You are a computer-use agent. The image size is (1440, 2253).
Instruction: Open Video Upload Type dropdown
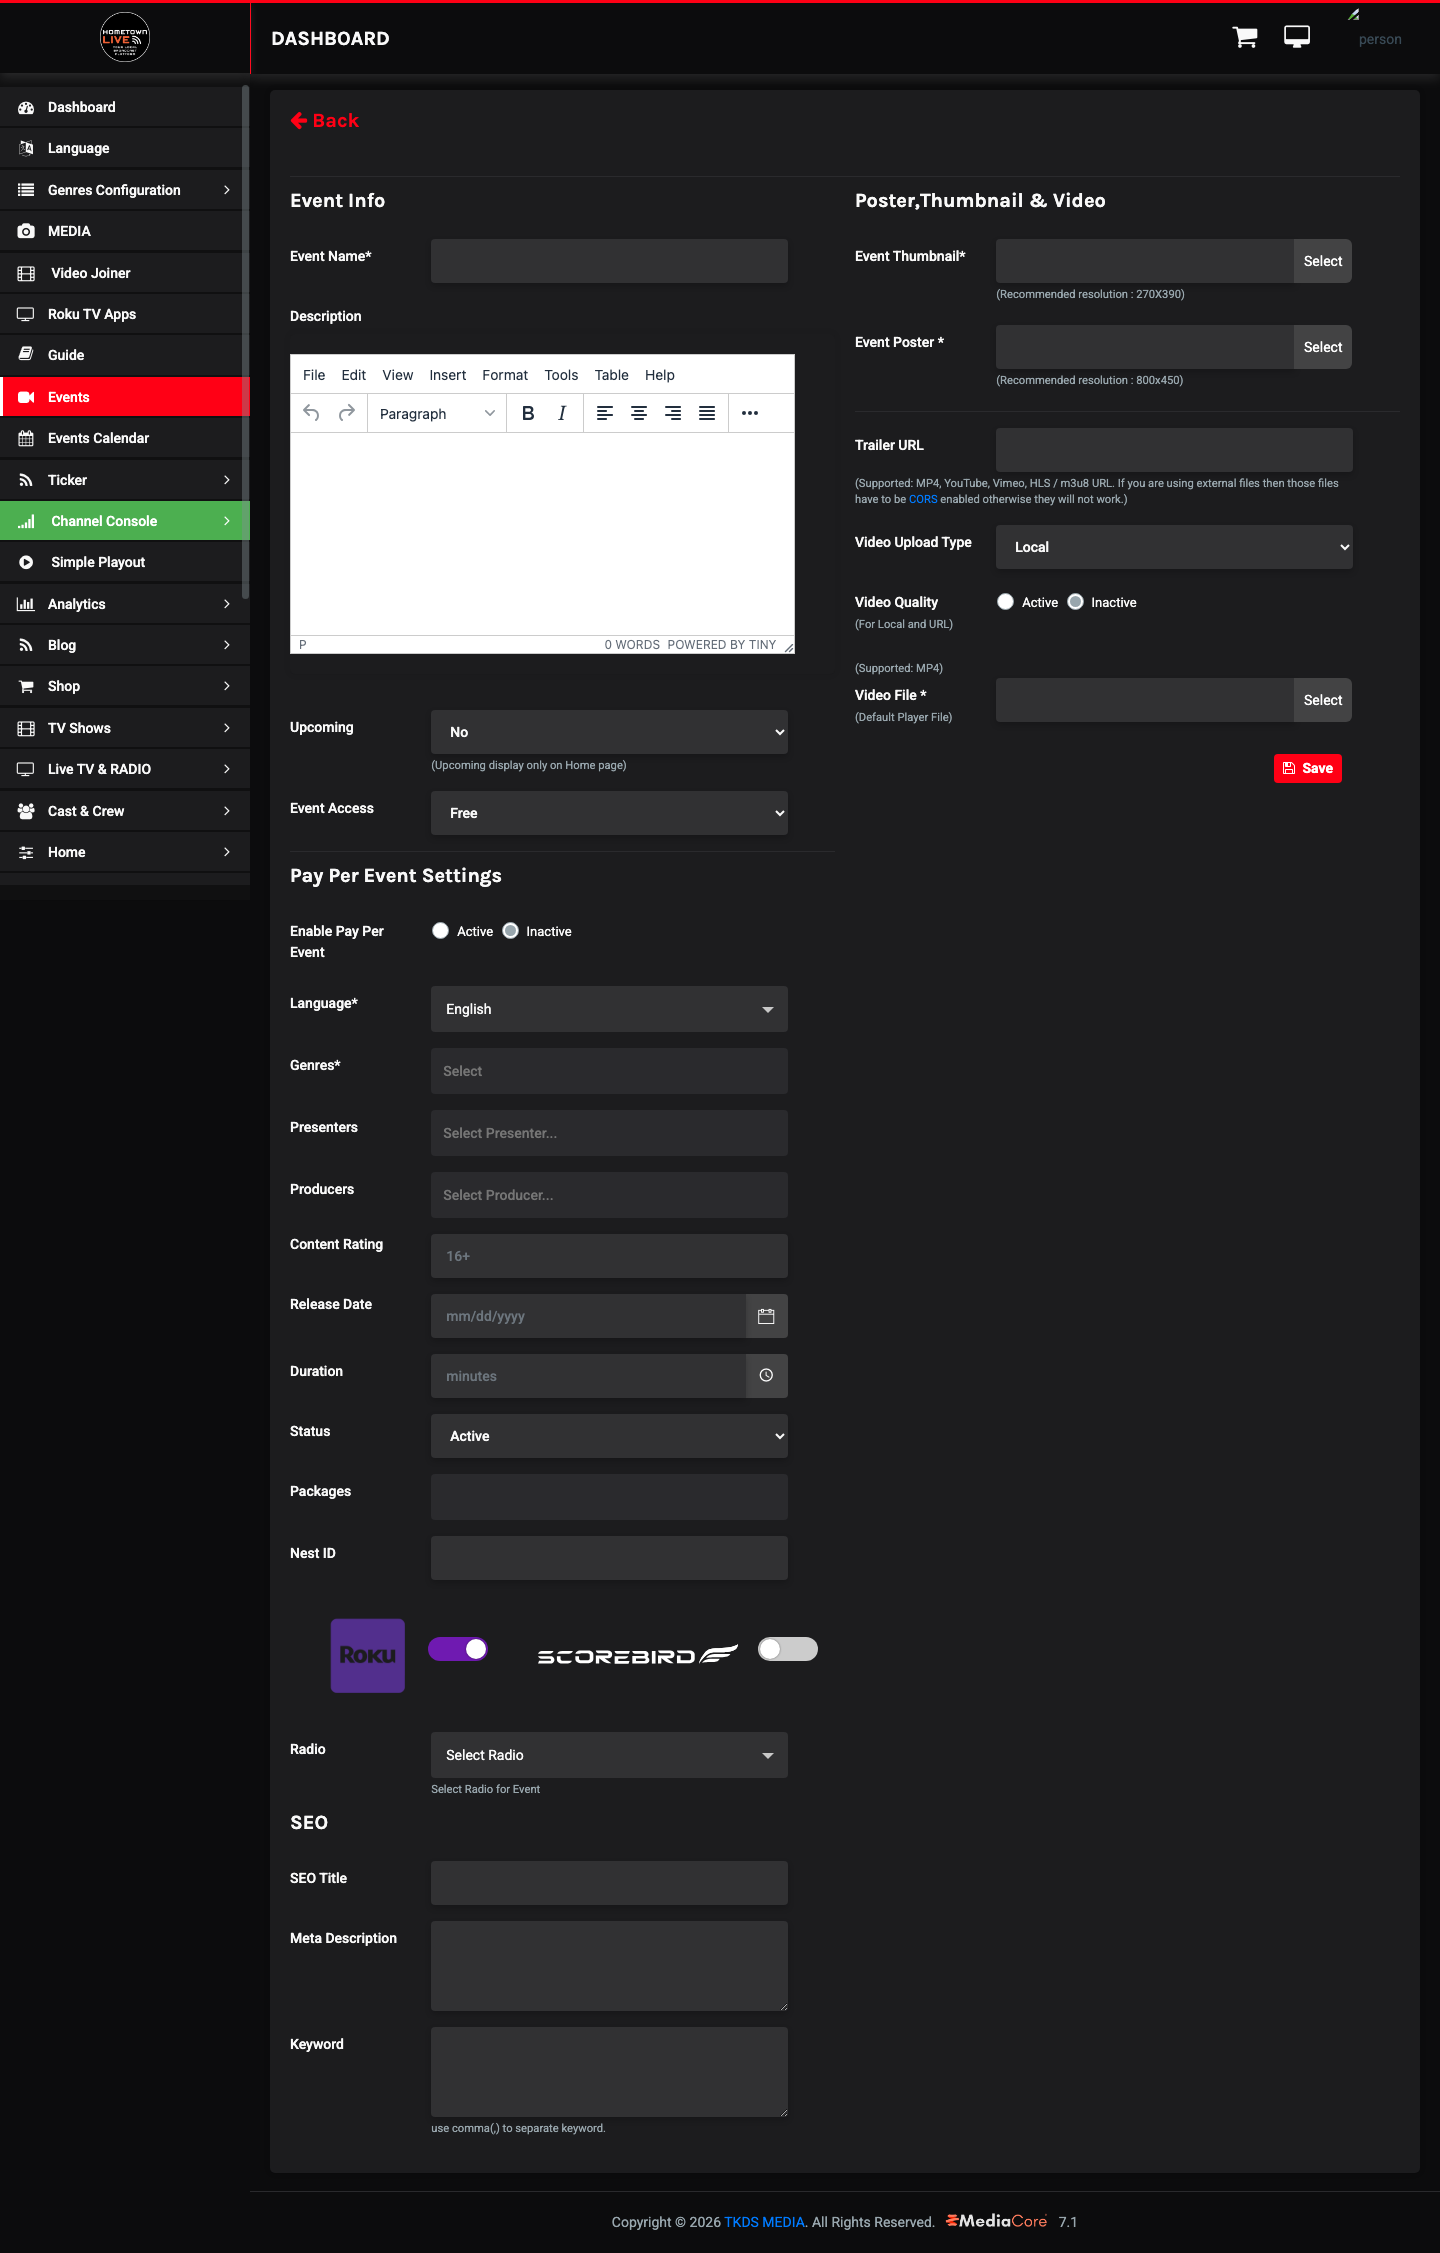click(x=1174, y=547)
